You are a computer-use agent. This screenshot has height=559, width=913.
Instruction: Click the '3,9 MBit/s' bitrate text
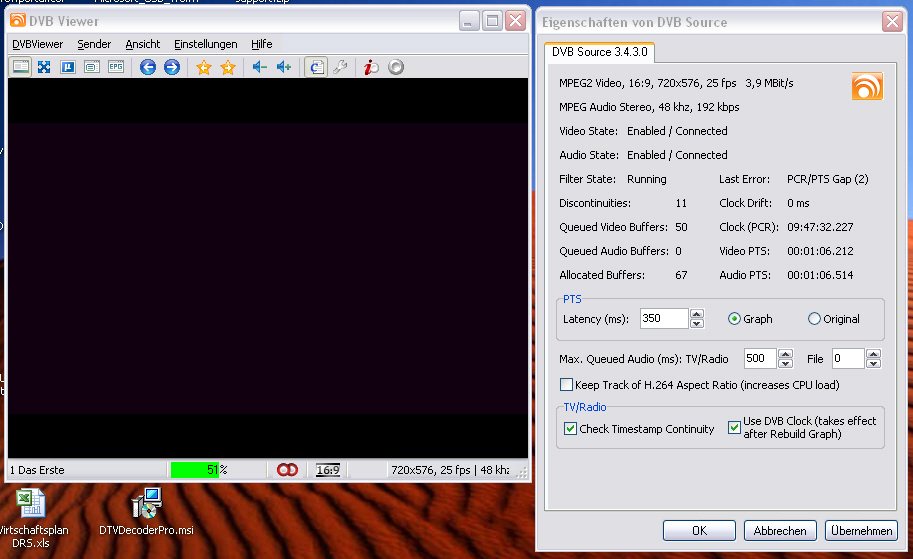769,83
